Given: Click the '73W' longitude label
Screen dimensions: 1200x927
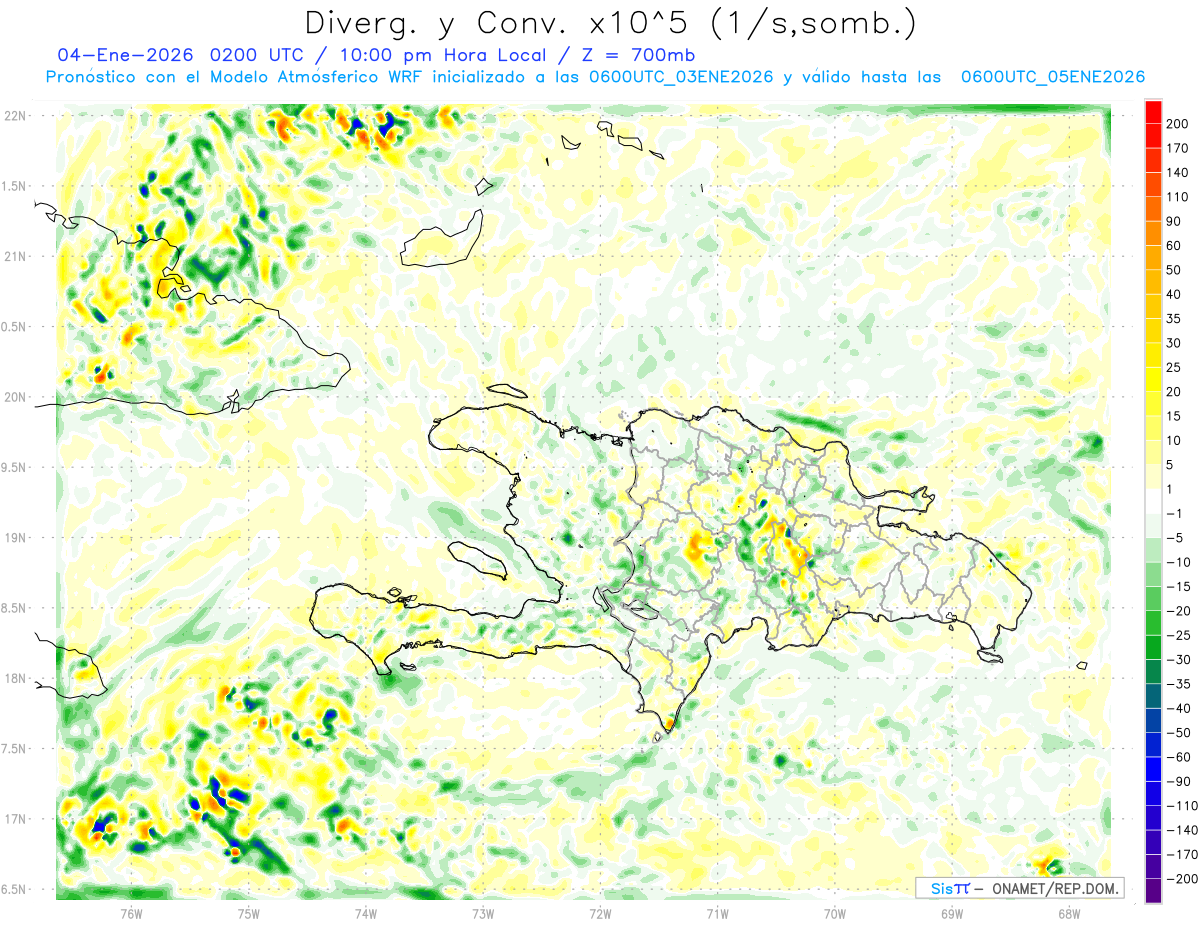Looking at the screenshot, I should (483, 913).
